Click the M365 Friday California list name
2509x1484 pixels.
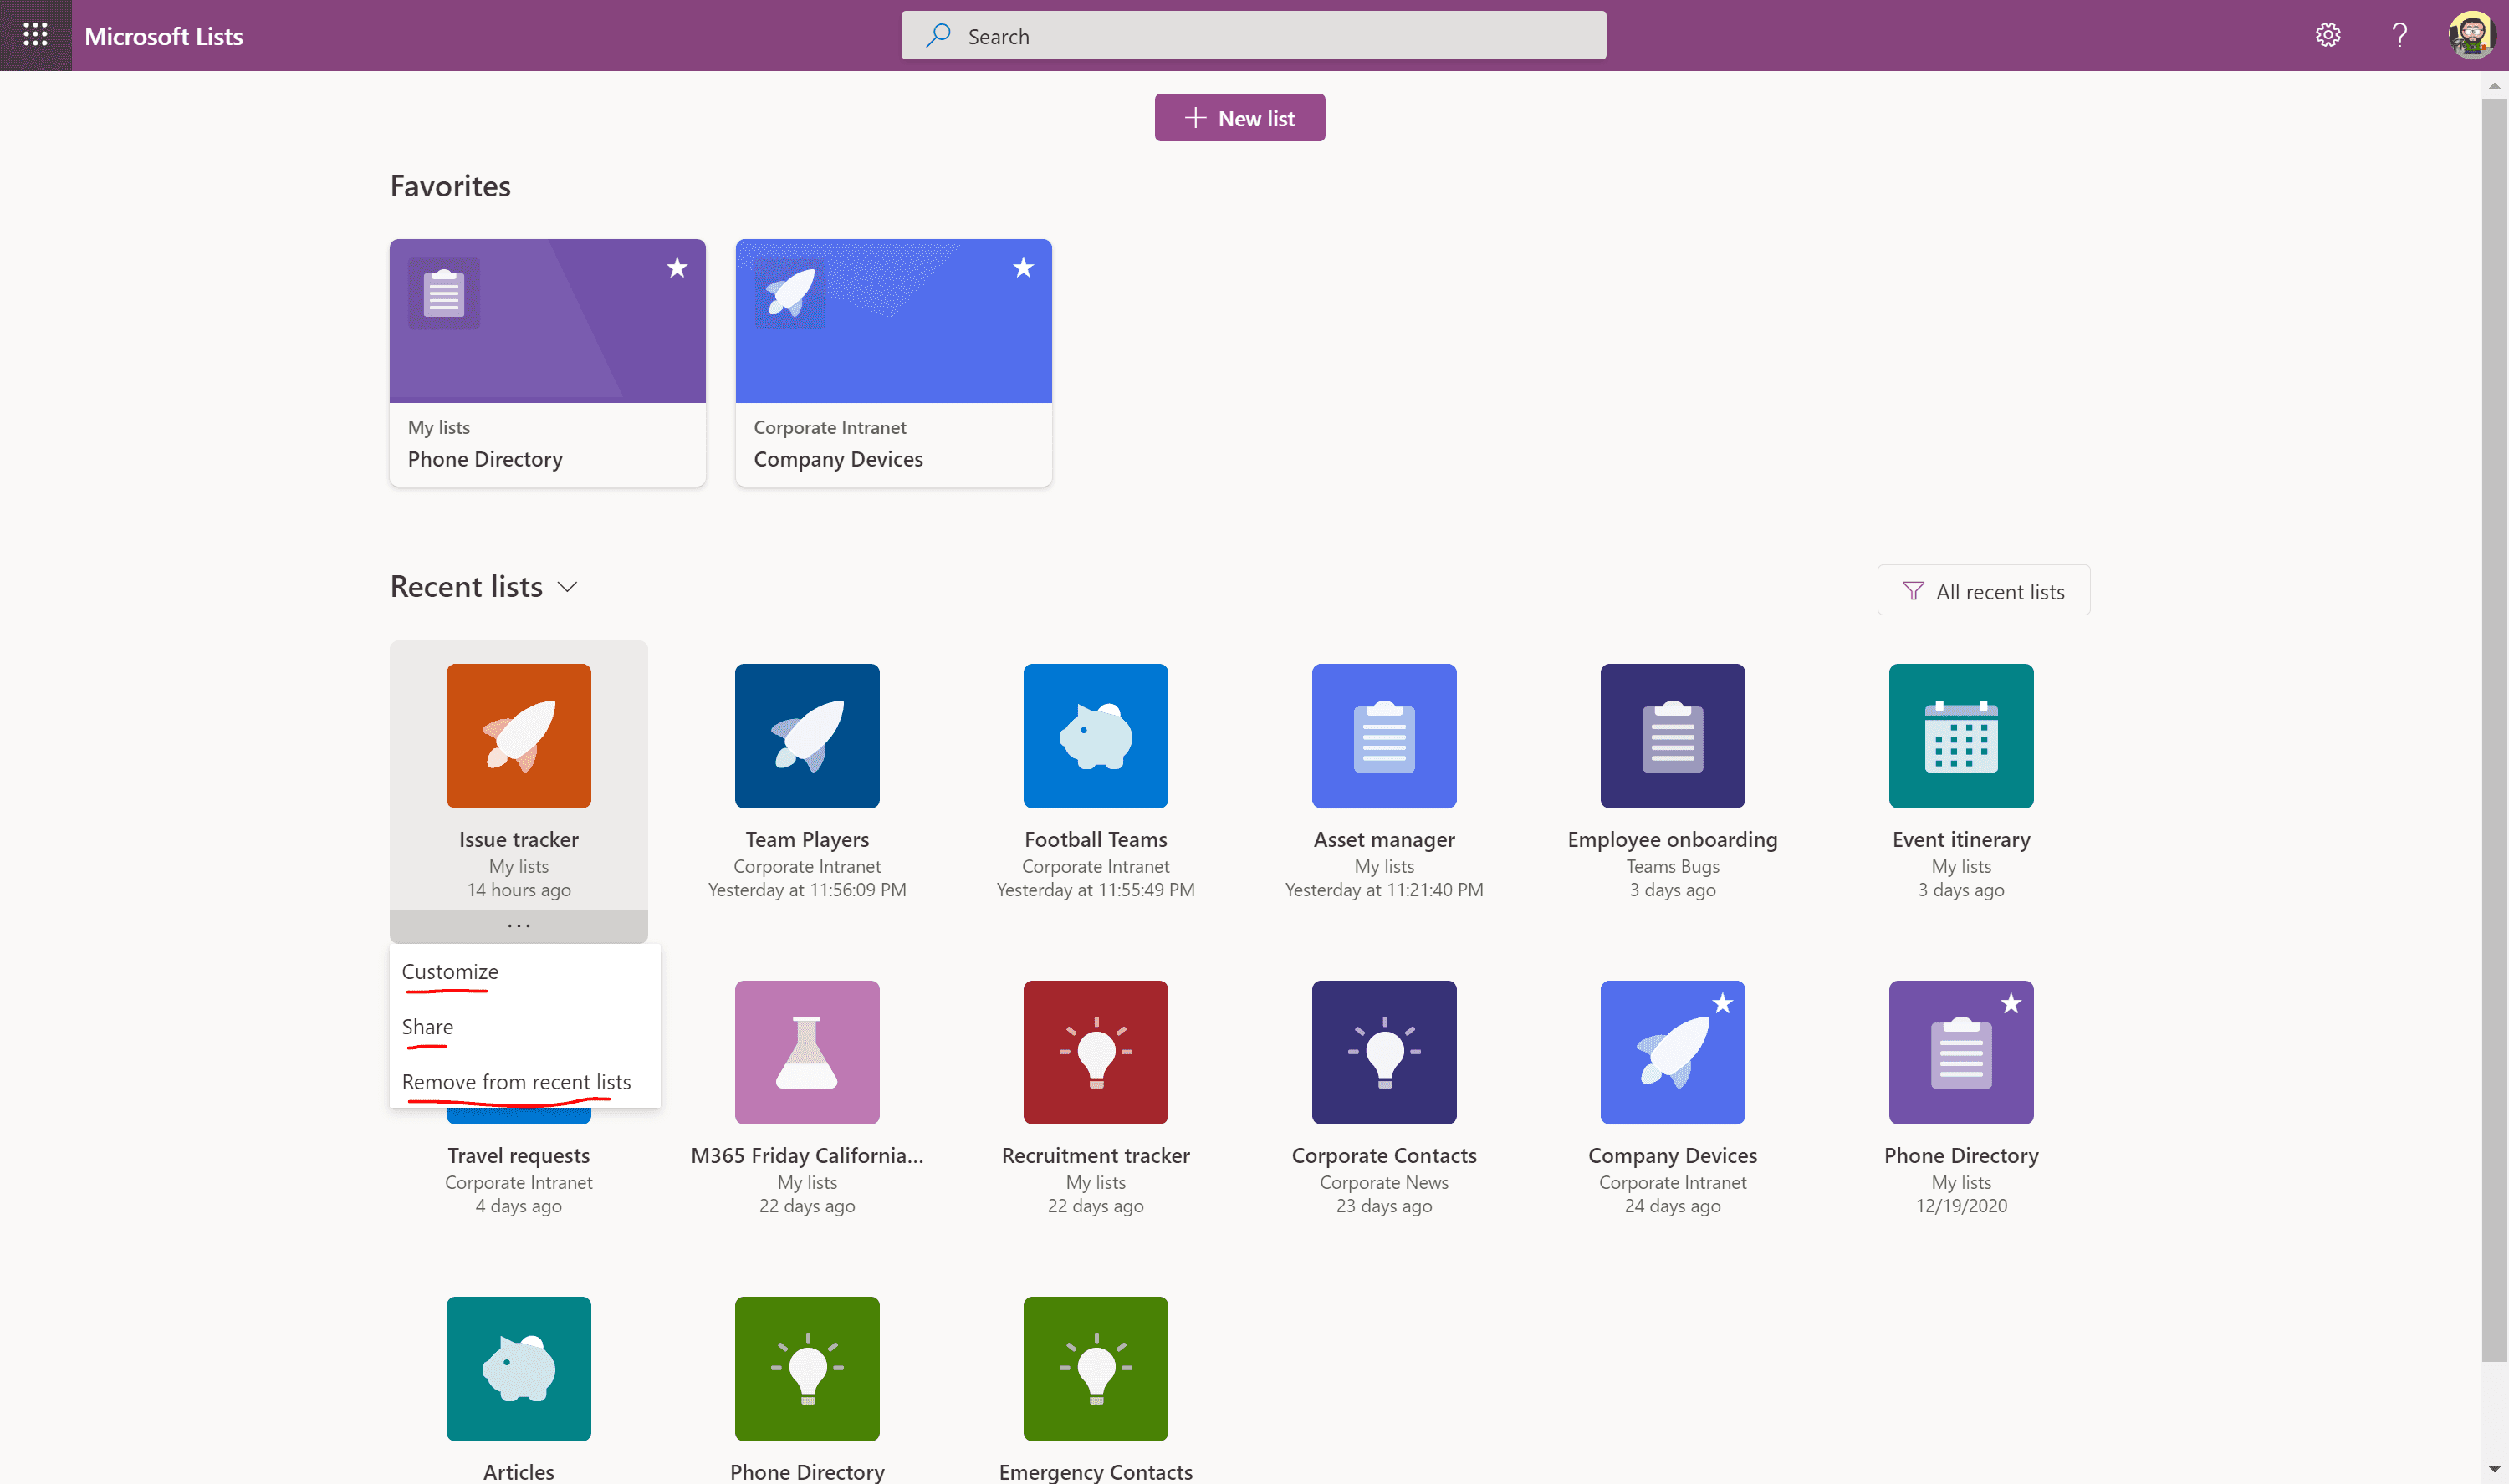(807, 1155)
